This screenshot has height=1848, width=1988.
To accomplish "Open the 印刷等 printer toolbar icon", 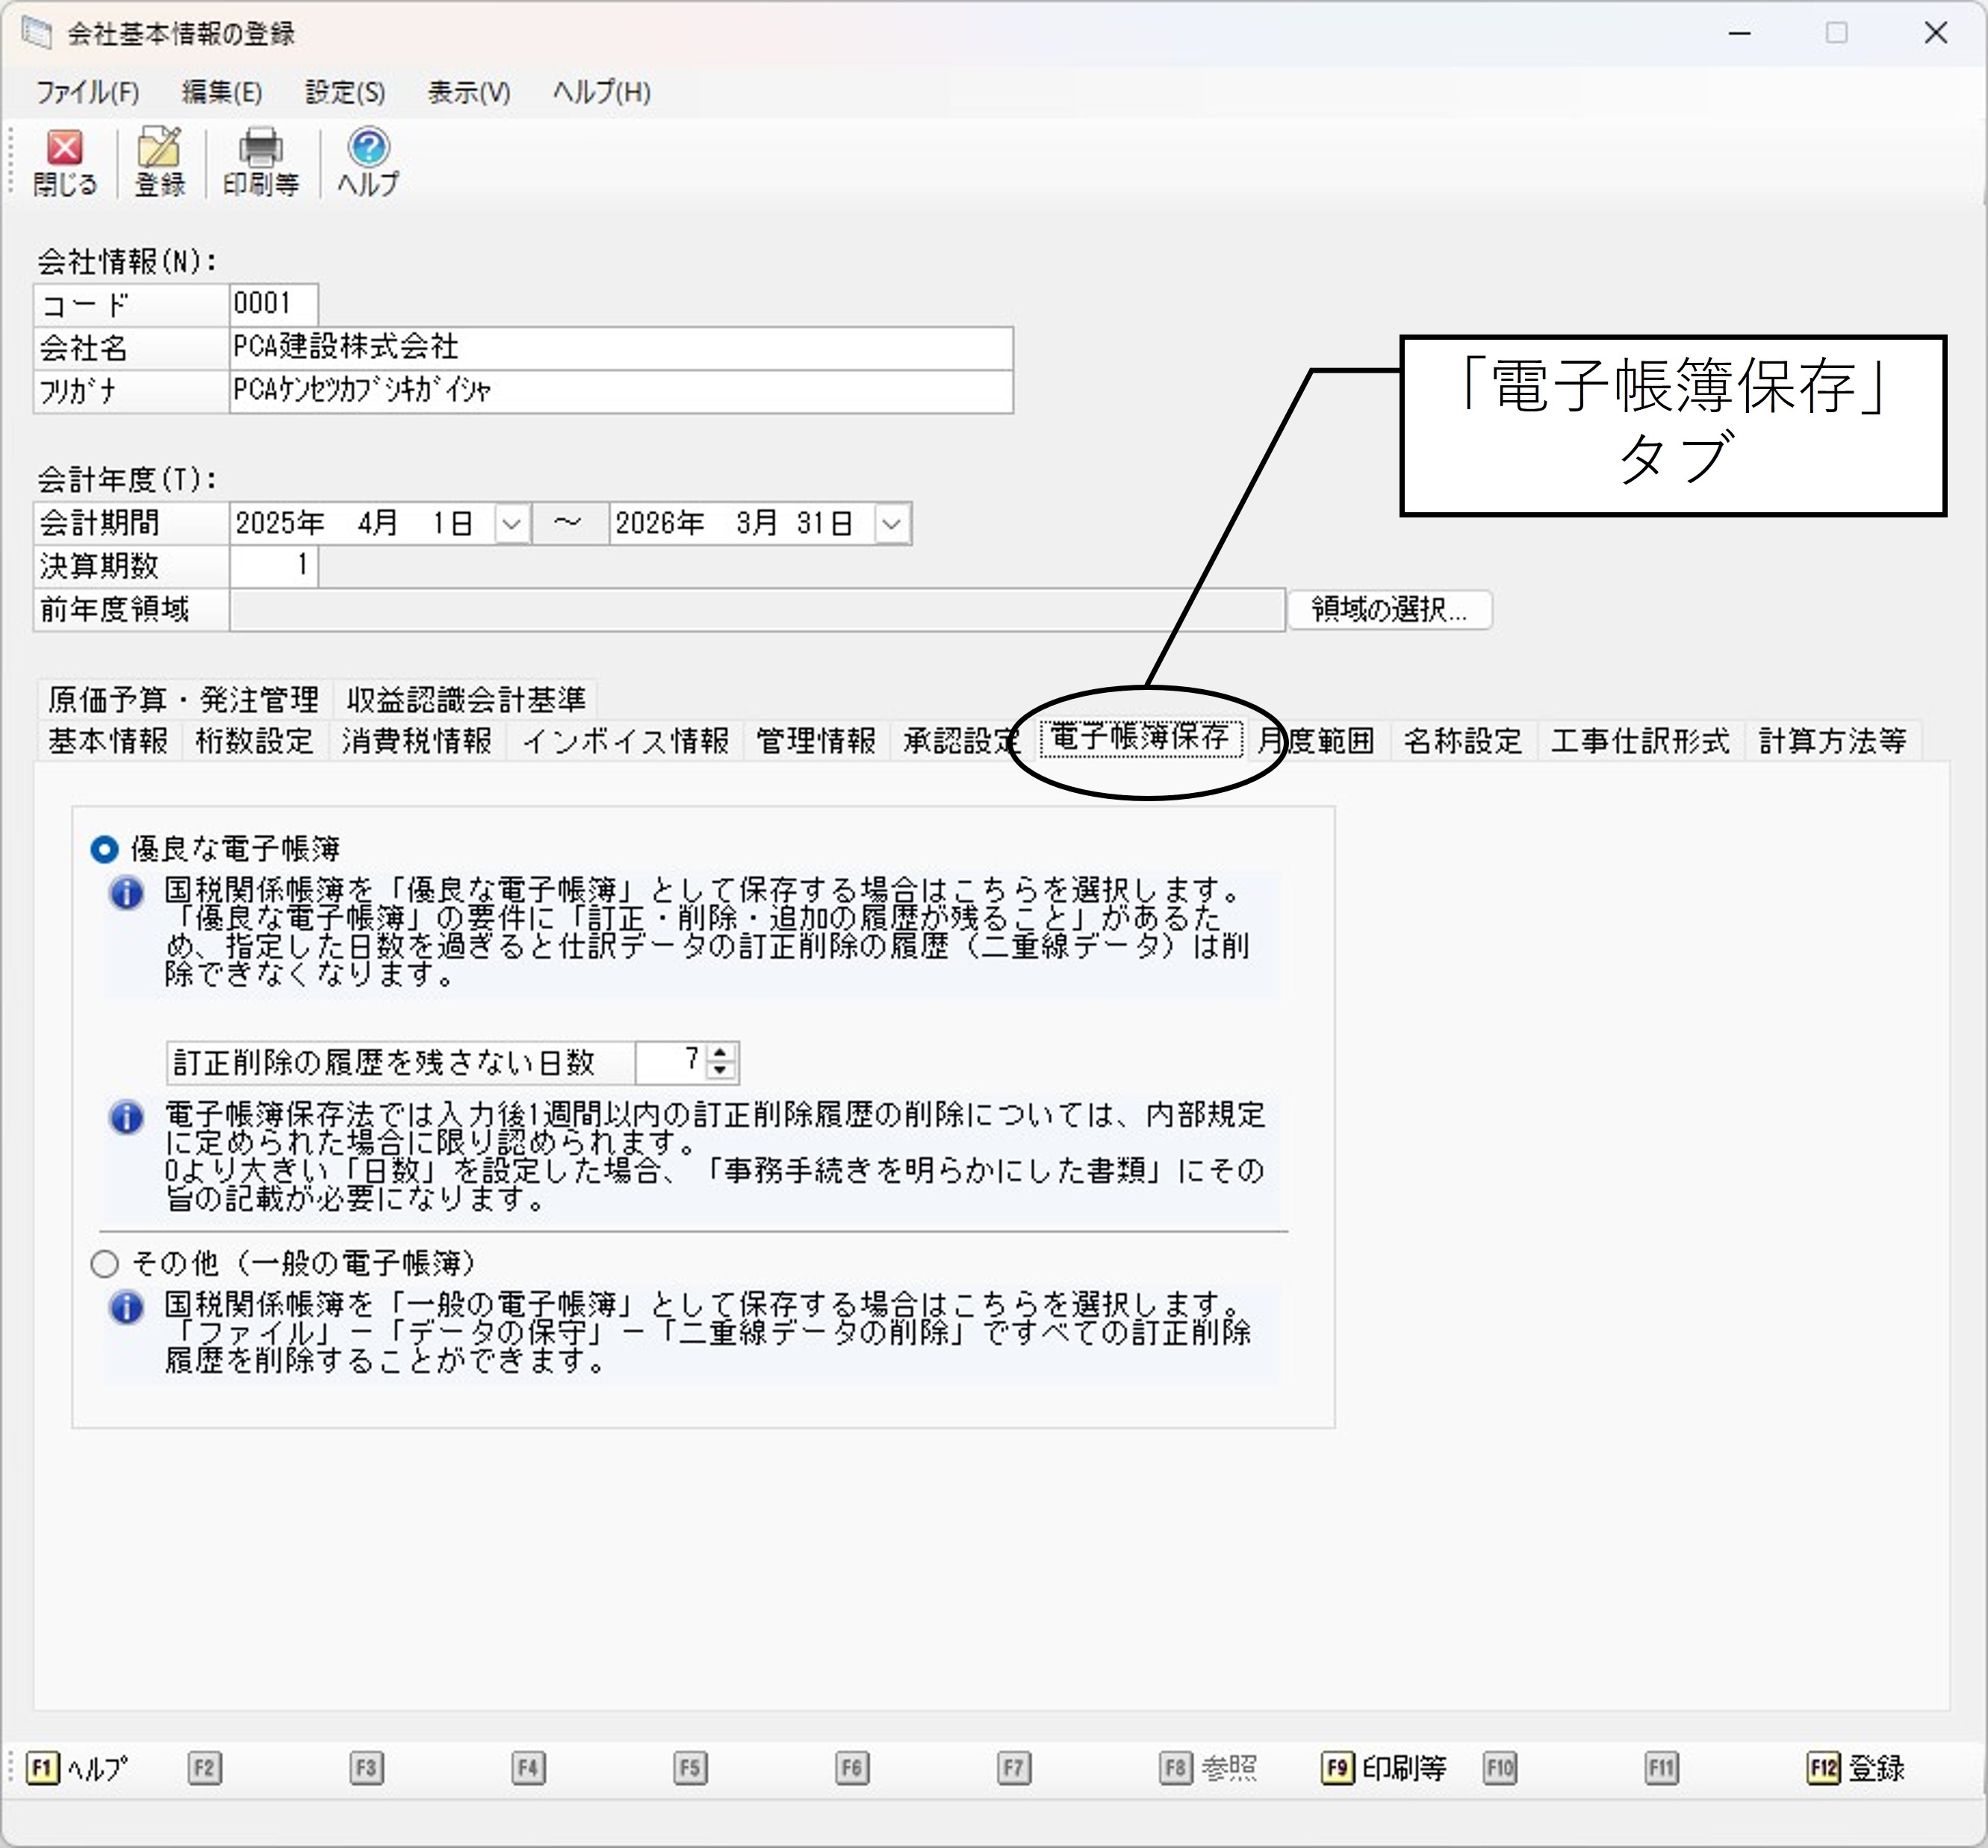I will [261, 162].
